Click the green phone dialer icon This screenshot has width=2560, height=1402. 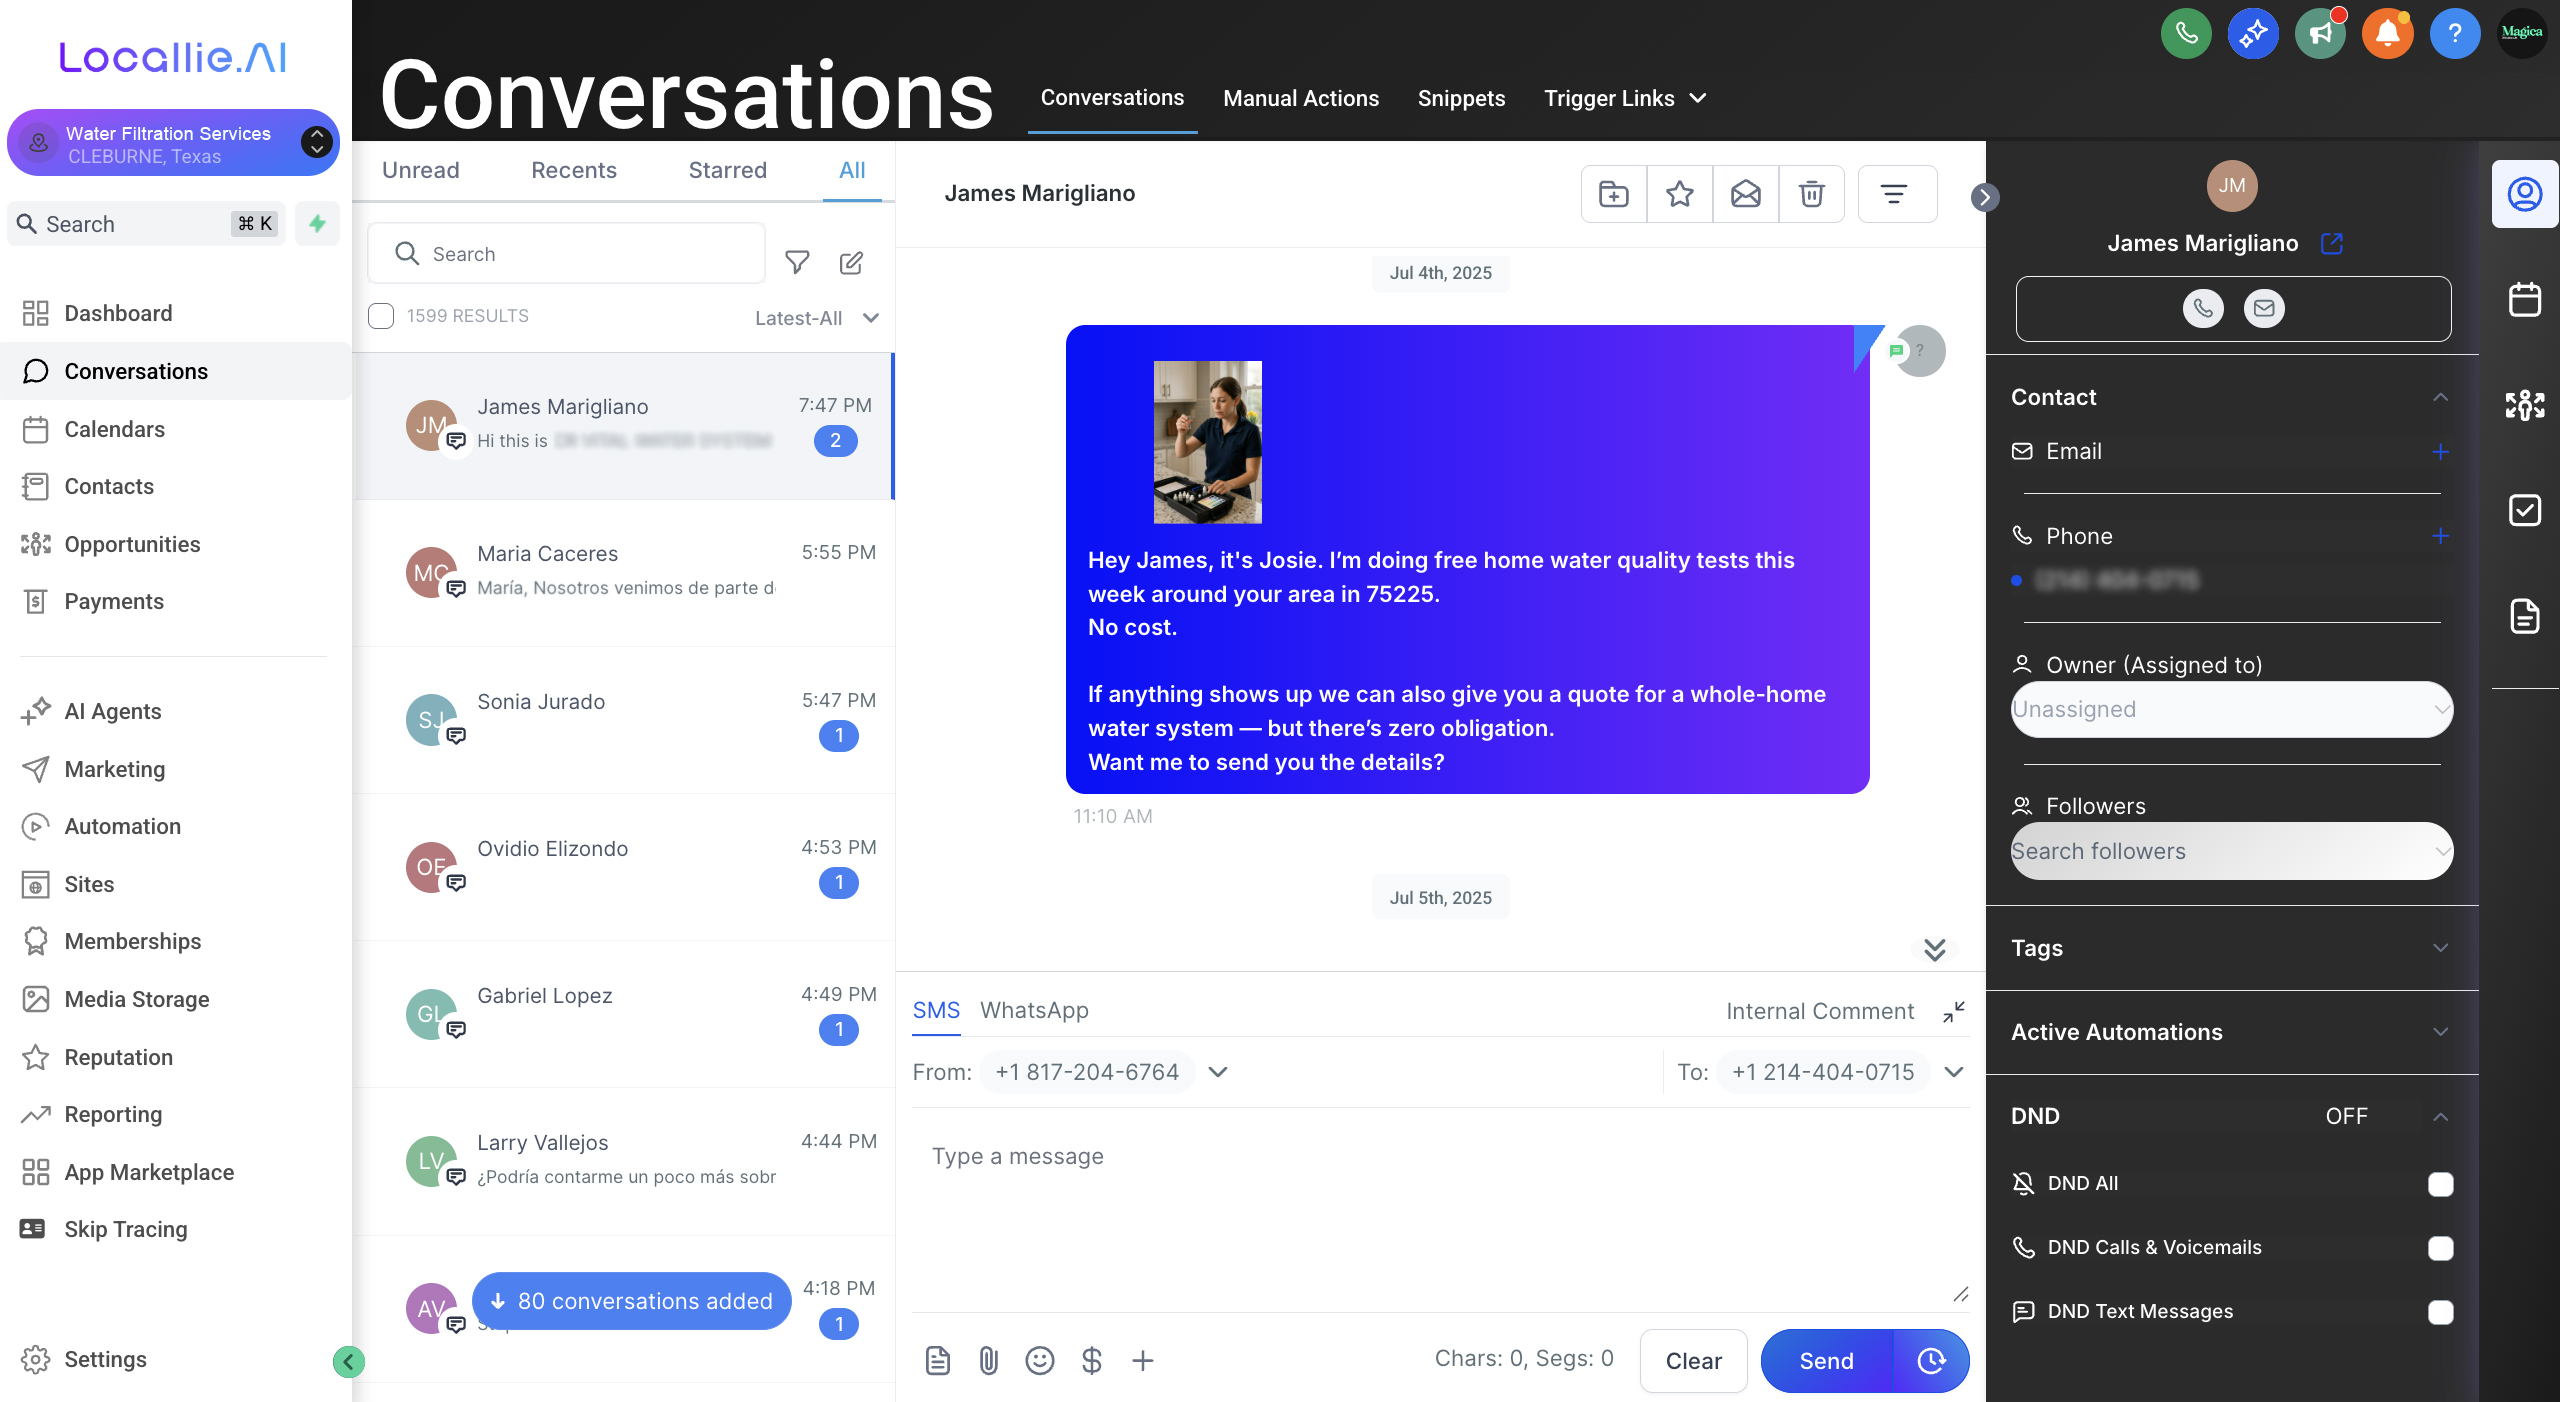click(2186, 34)
